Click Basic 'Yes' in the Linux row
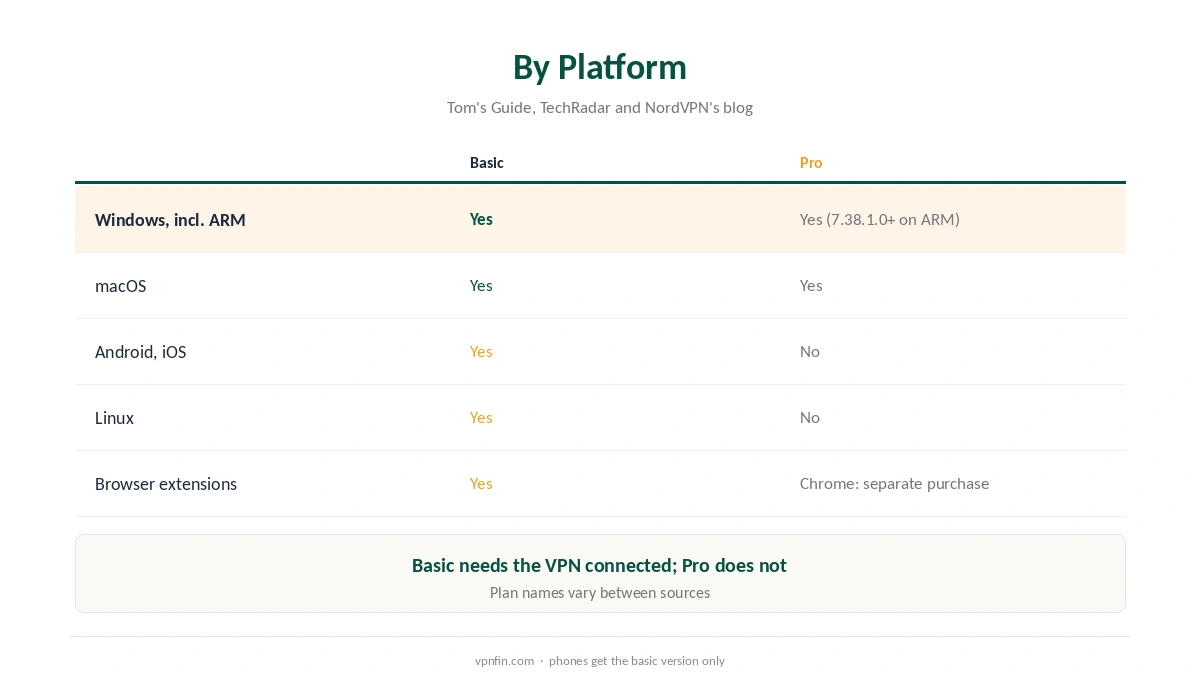The image size is (1200, 680). click(x=481, y=417)
